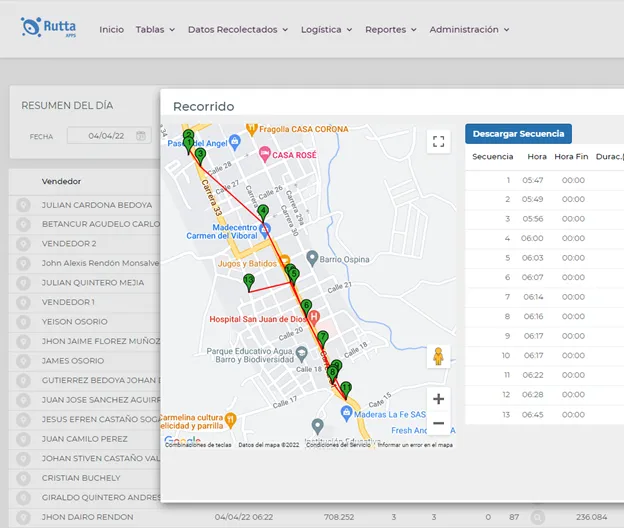Click the Hospital San Juan de Dios pin

(x=314, y=317)
